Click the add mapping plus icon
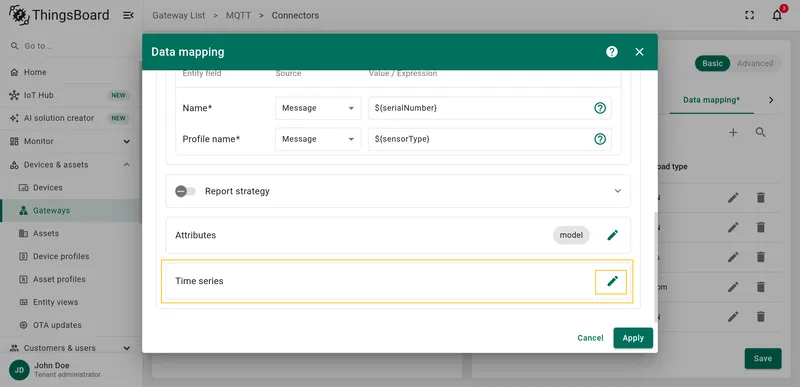Image resolution: width=800 pixels, height=387 pixels. [733, 133]
